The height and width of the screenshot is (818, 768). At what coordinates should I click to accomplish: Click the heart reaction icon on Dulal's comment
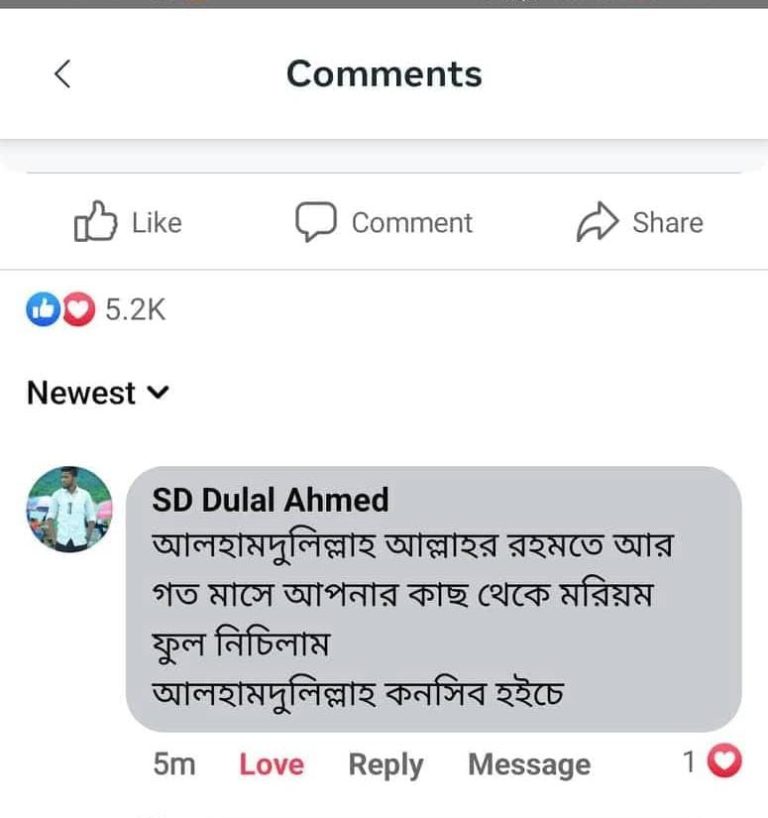(725, 763)
